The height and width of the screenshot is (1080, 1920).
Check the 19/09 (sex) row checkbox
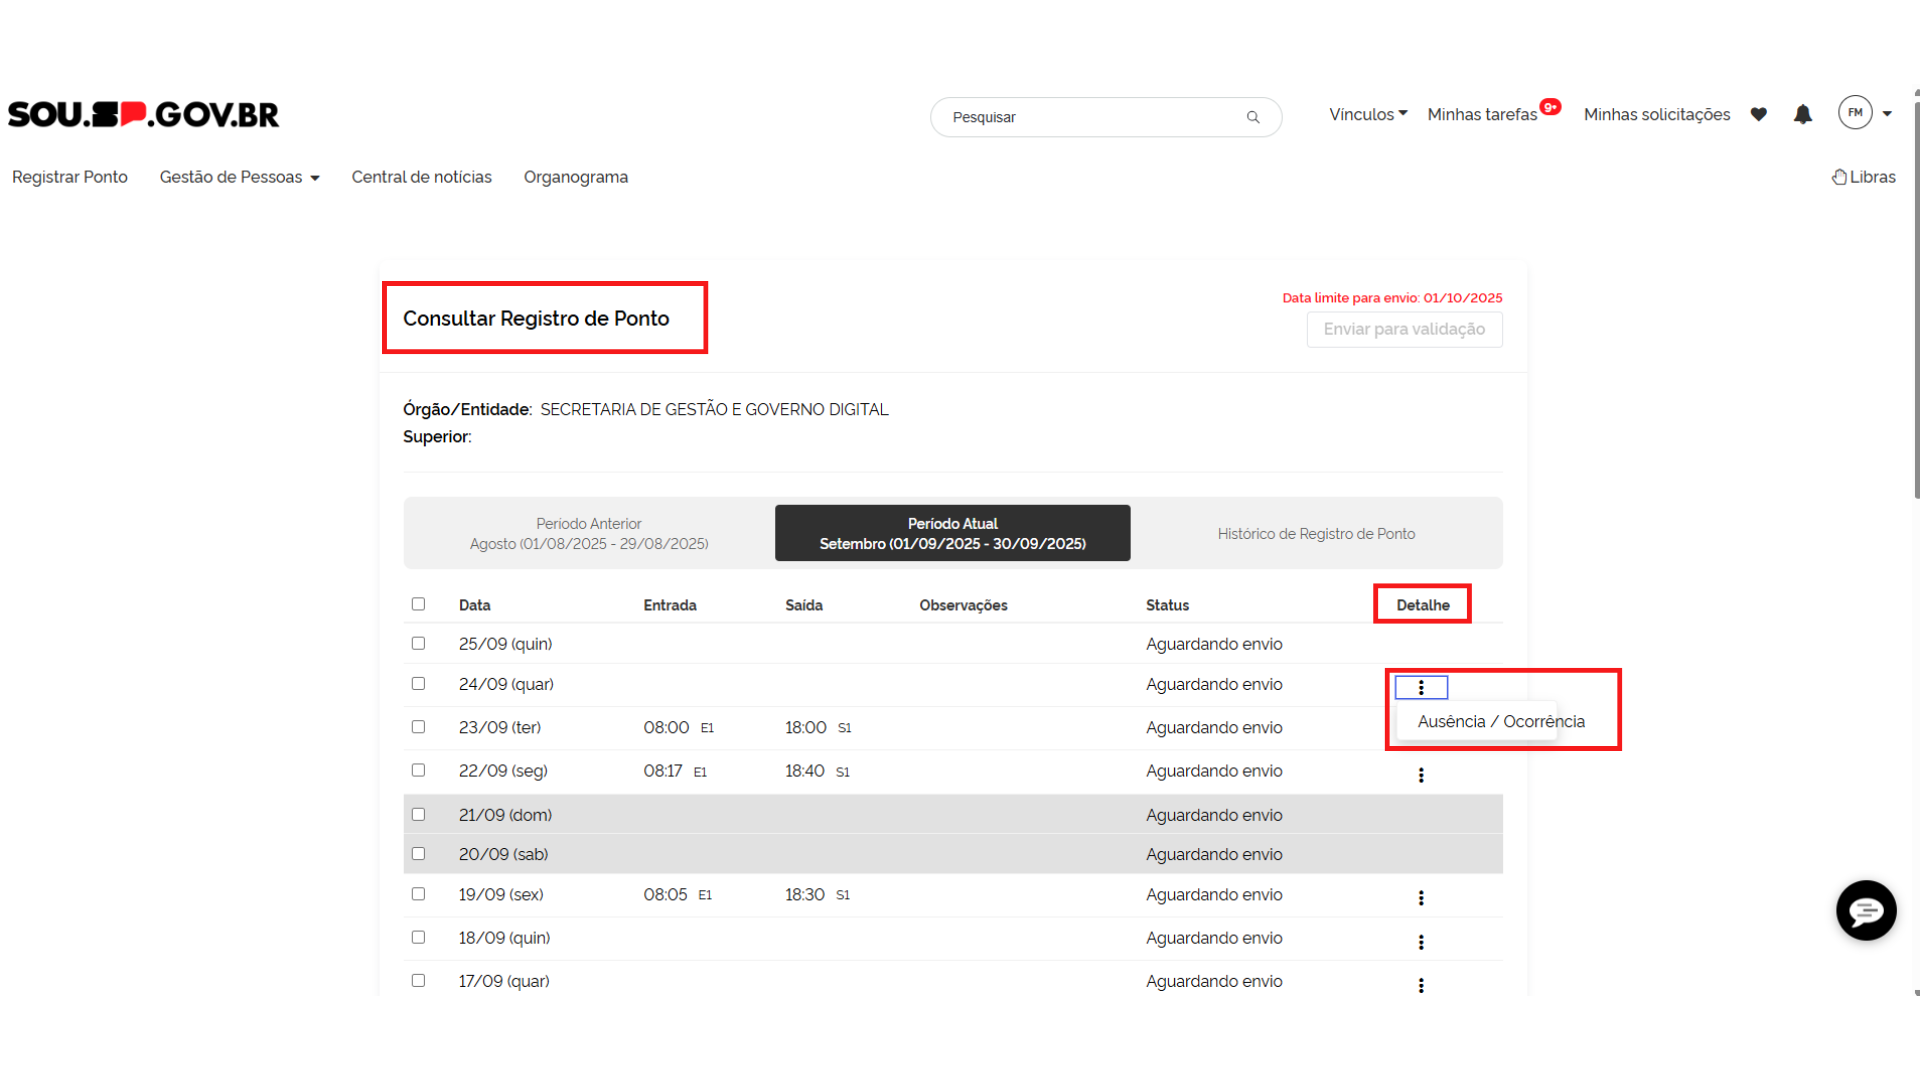tap(418, 894)
